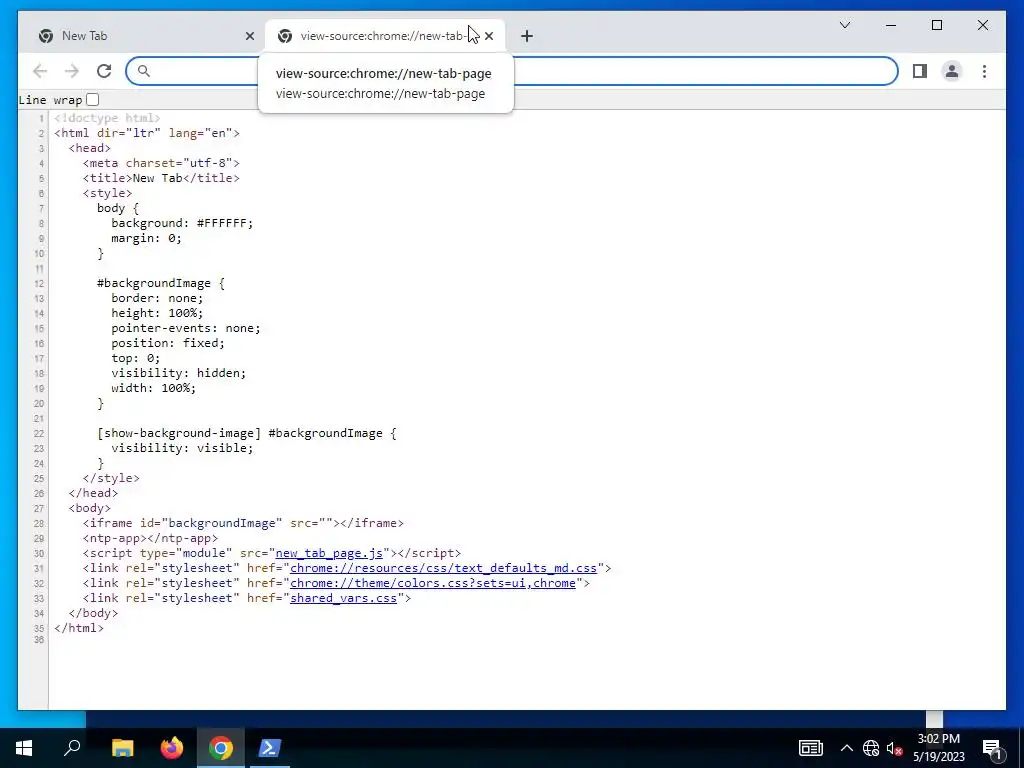Image resolution: width=1024 pixels, height=768 pixels.
Task: Click the '<!doctype html>' line
Action: point(107,118)
